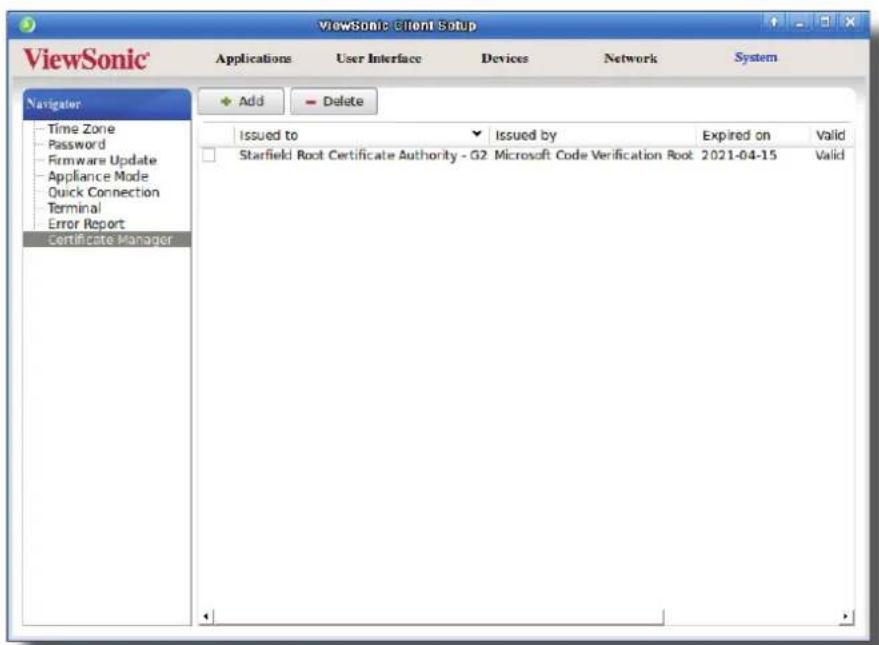Screen dimensions: 879x645
Task: Open Error Report entry
Action: point(86,224)
